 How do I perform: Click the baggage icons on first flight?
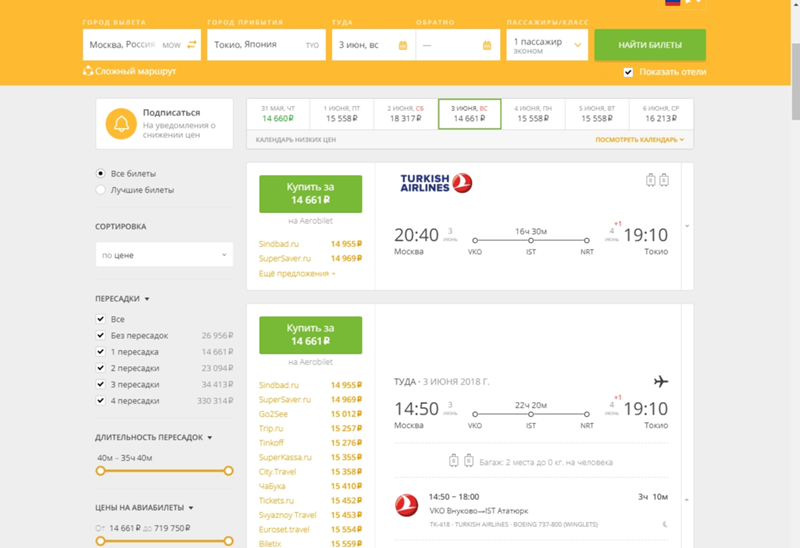(656, 180)
